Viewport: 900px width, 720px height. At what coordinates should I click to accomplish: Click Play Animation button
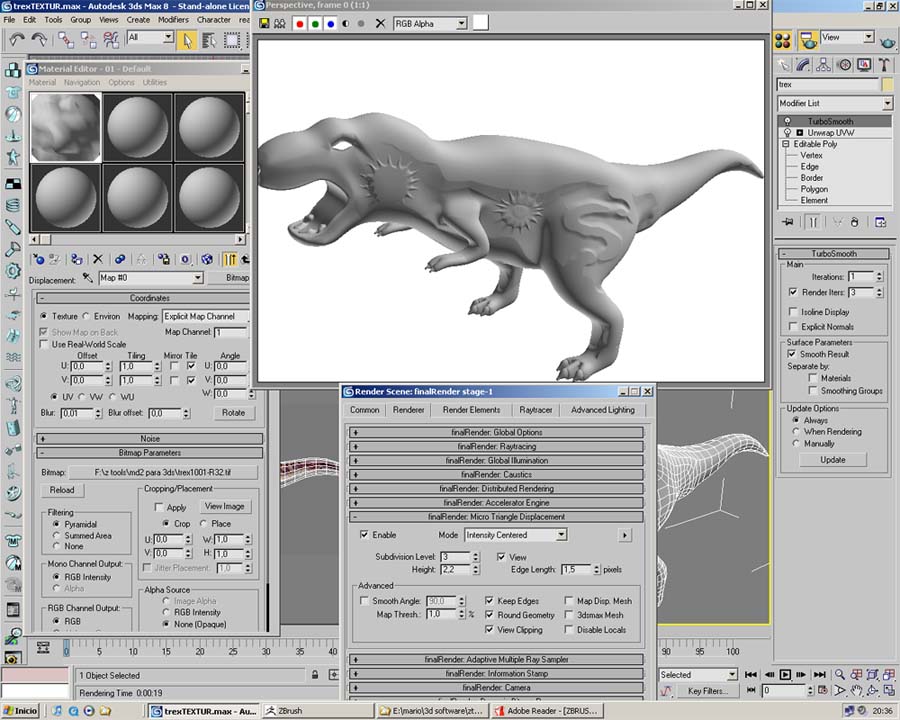point(785,675)
